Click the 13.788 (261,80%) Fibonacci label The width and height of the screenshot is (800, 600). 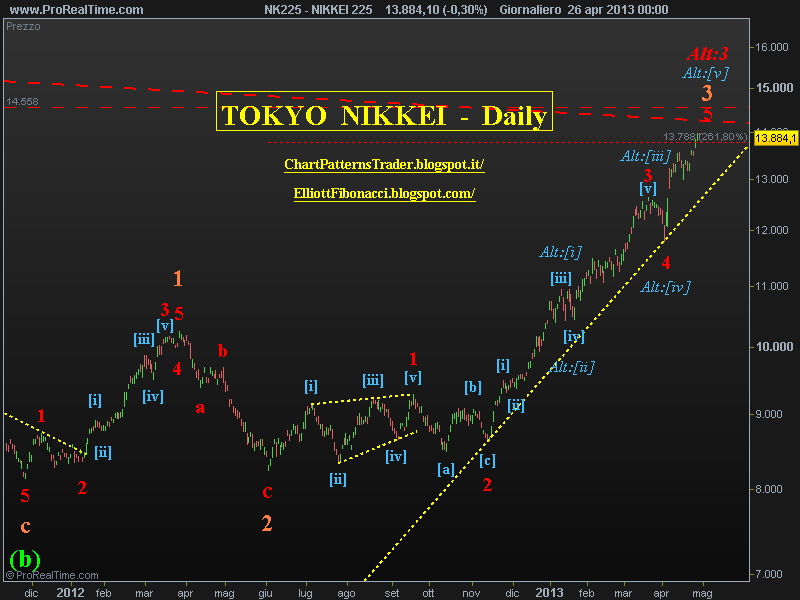[705, 136]
